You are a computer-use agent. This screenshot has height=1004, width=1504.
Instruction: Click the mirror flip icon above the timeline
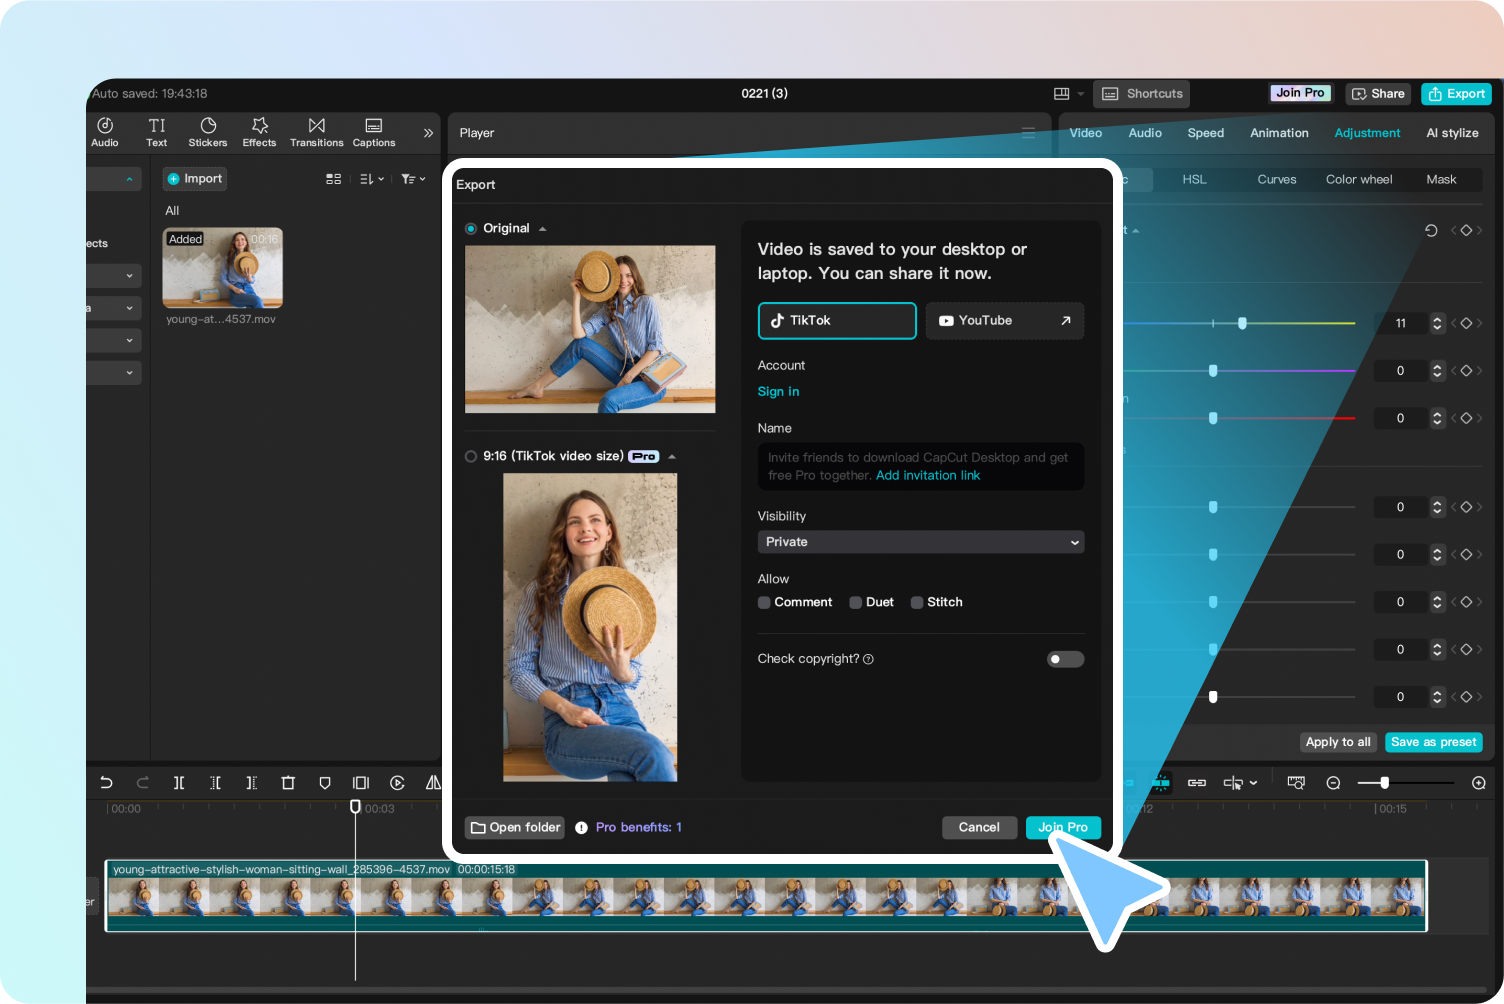pos(433,783)
